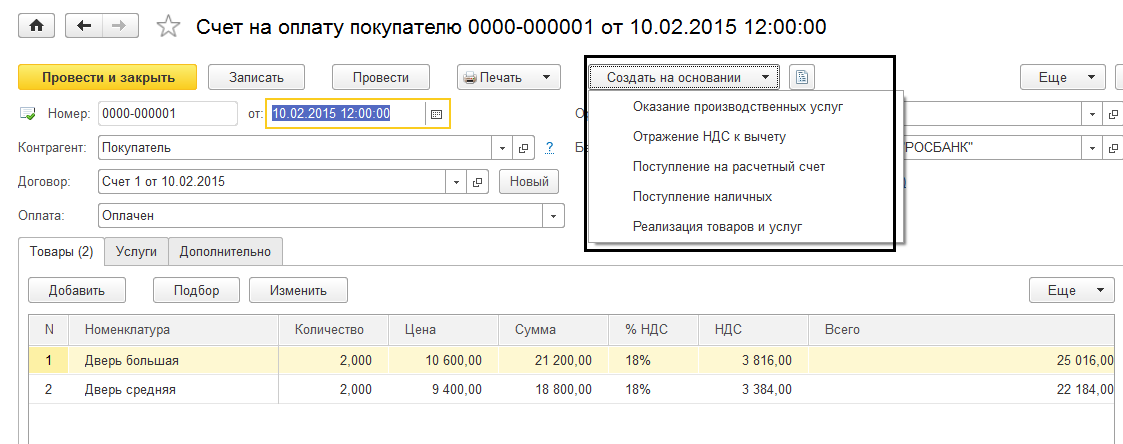Click the document report icon beside Создать на основании
Image resolution: width=1123 pixels, height=444 pixels.
803,77
